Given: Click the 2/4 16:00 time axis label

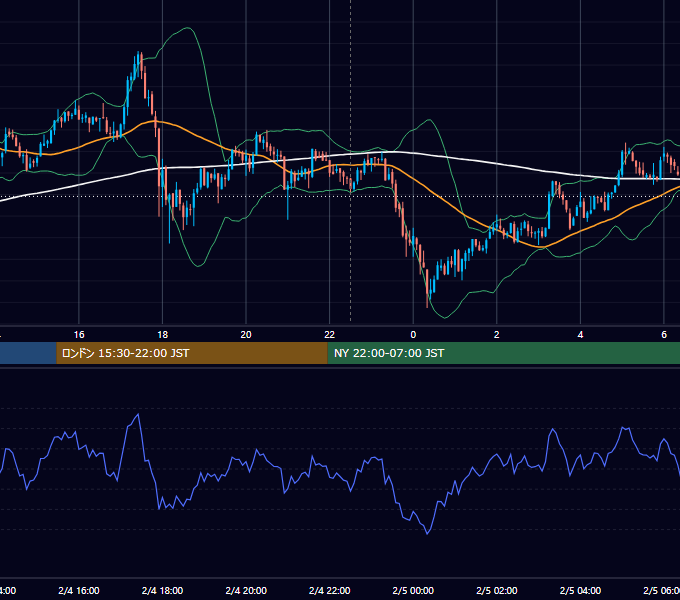Looking at the screenshot, I should click(x=79, y=590).
